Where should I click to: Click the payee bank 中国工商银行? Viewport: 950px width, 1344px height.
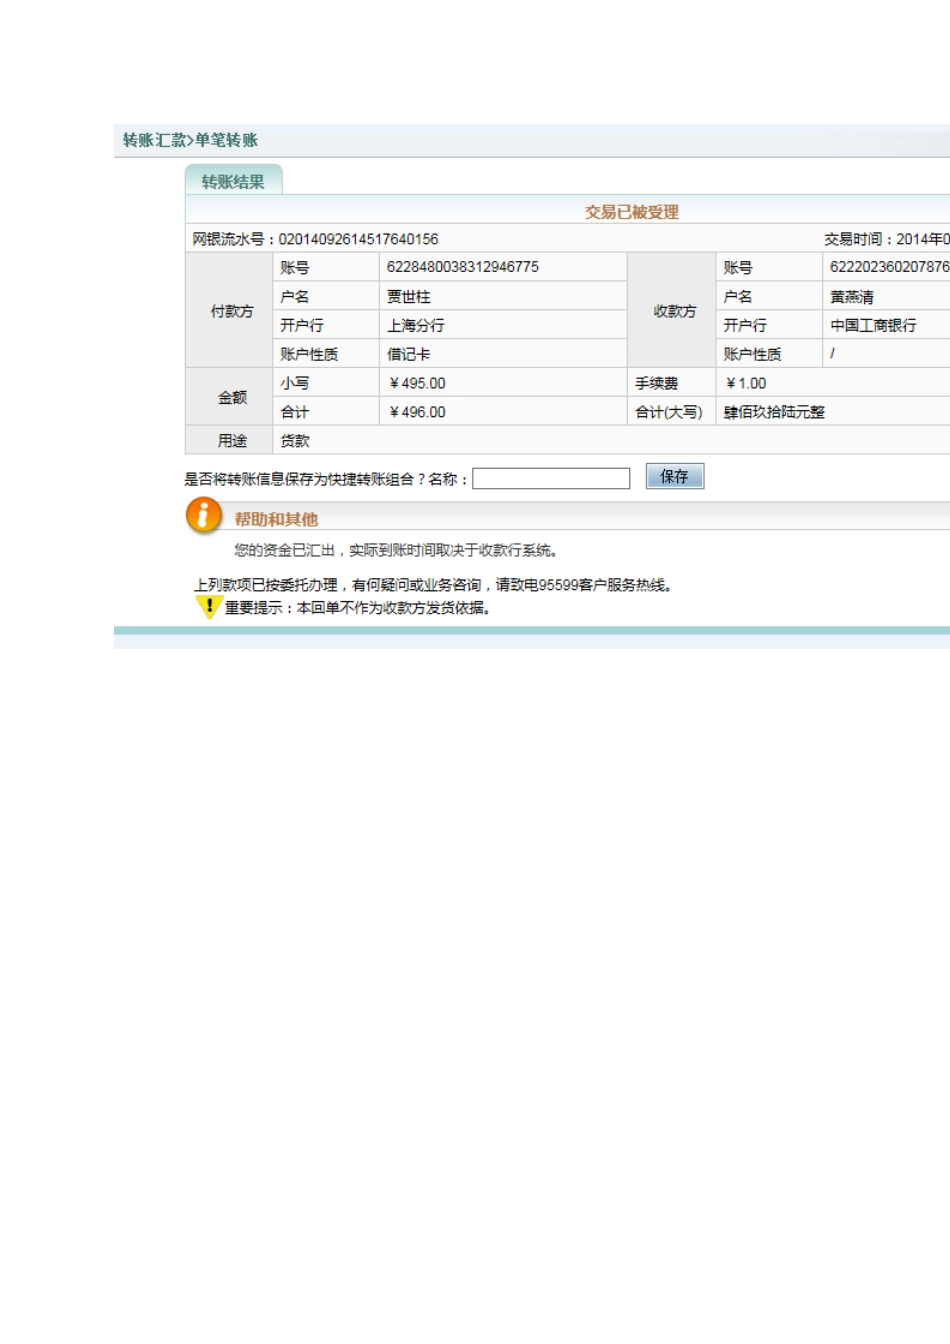(x=872, y=325)
